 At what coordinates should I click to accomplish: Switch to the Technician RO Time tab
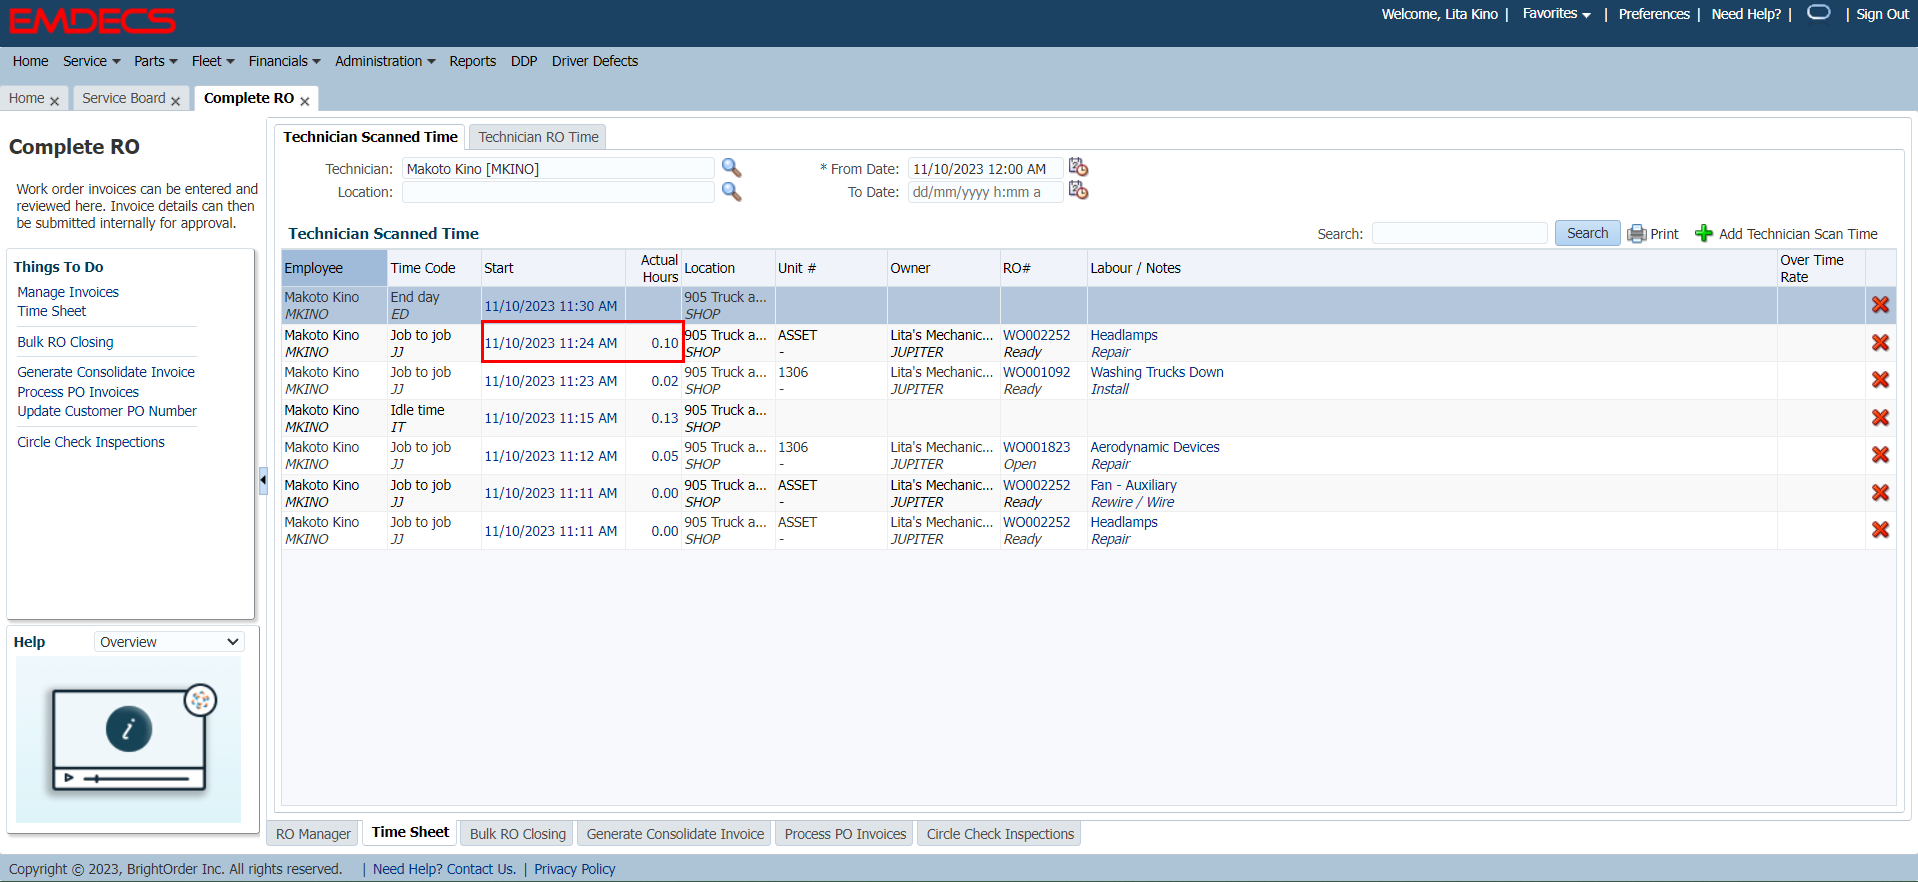point(538,137)
